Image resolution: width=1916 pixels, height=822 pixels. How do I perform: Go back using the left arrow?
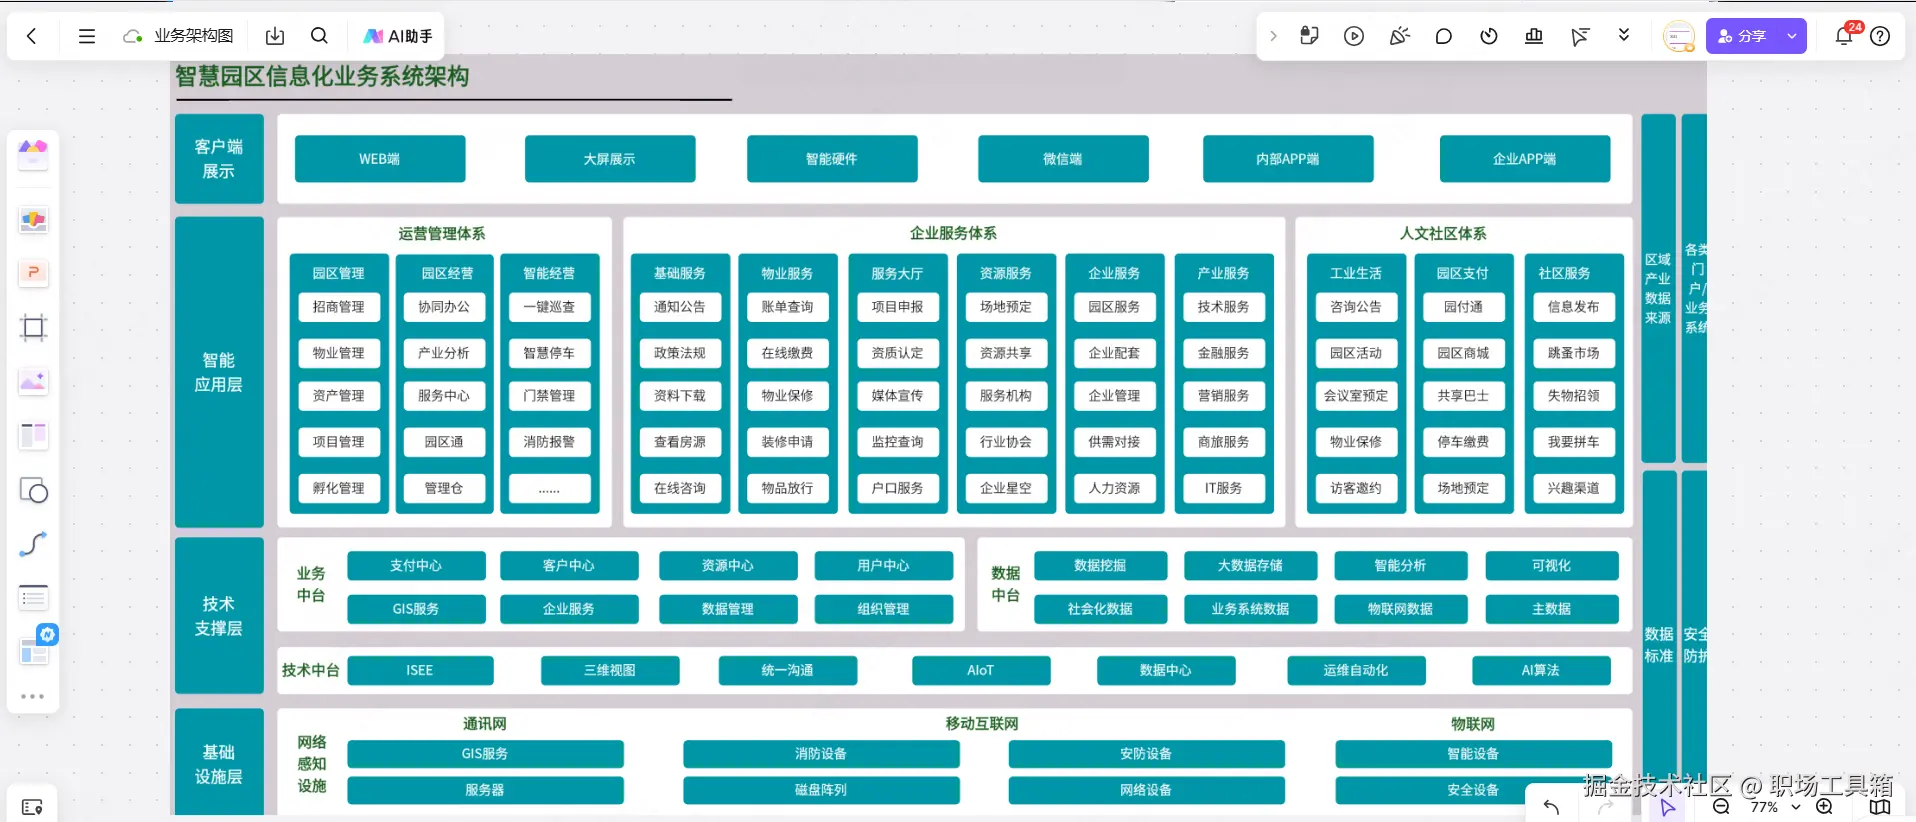(x=32, y=36)
